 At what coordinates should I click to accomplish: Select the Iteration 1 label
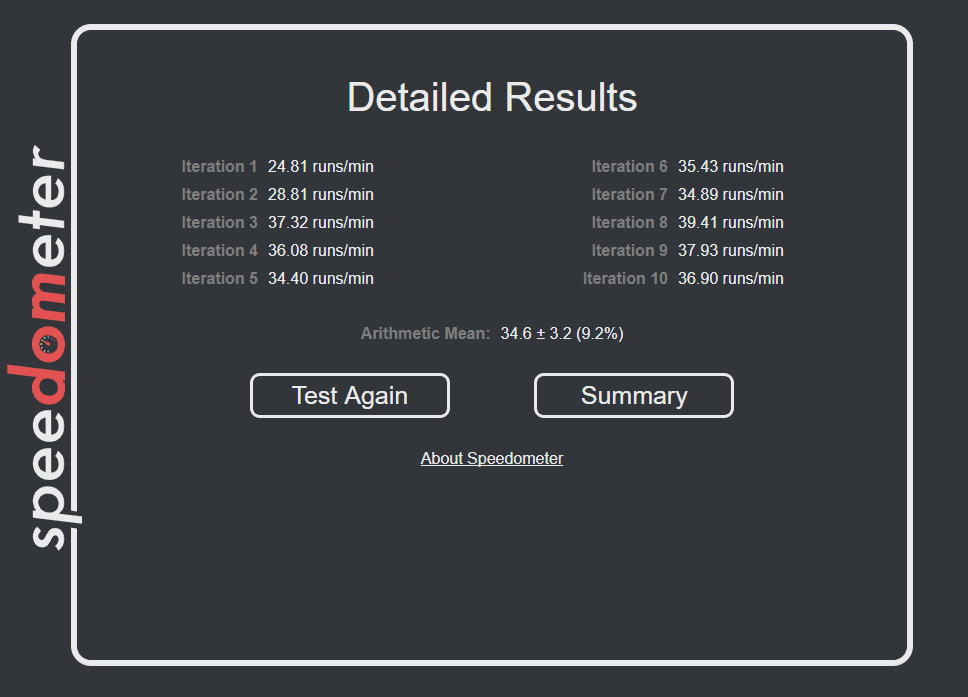click(x=219, y=167)
